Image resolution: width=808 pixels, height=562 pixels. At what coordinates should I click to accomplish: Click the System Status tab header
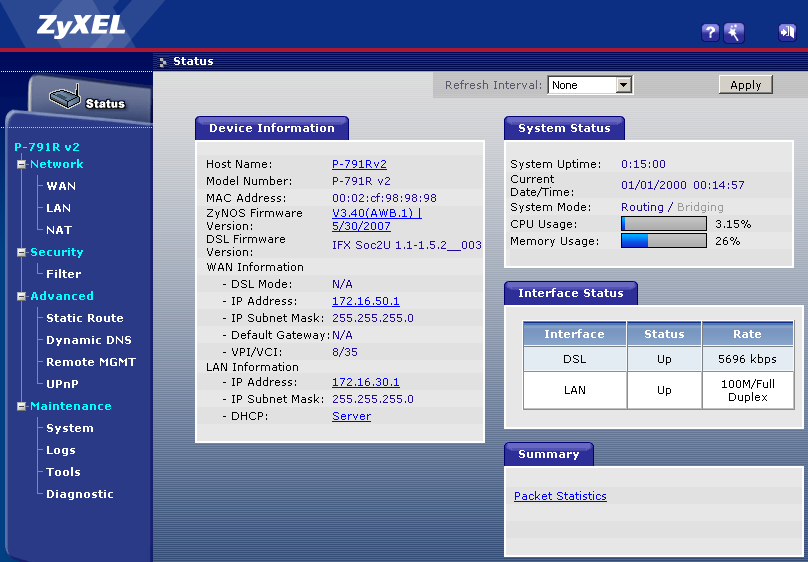(x=564, y=128)
